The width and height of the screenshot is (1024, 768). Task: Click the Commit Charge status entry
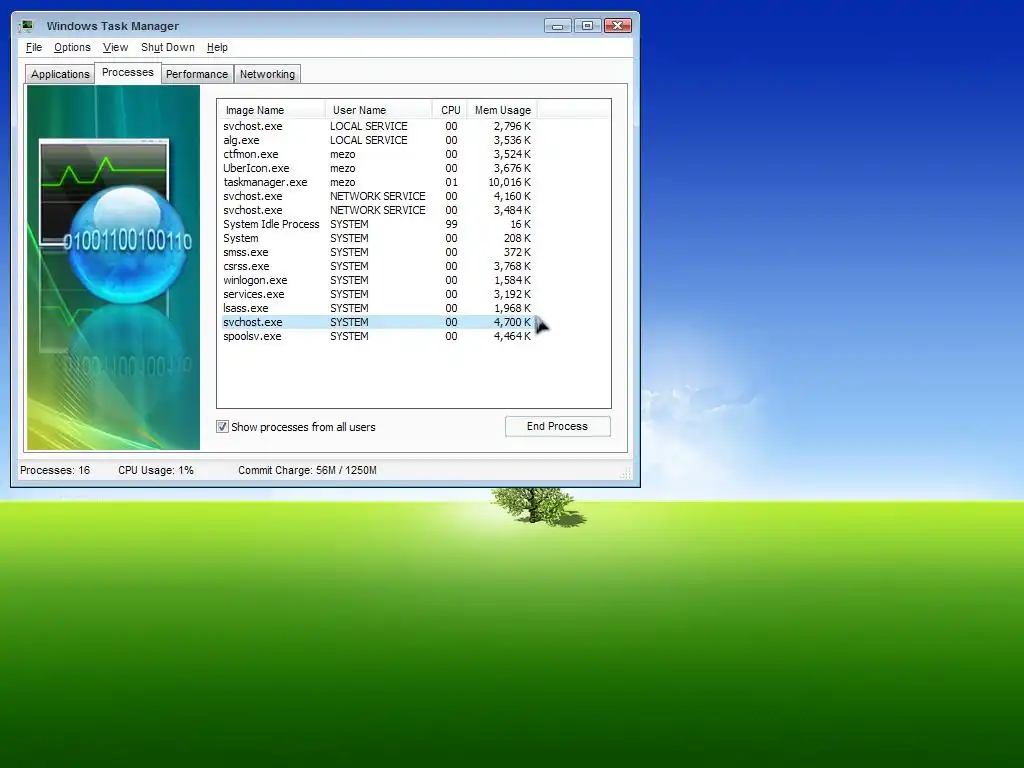[x=307, y=470]
